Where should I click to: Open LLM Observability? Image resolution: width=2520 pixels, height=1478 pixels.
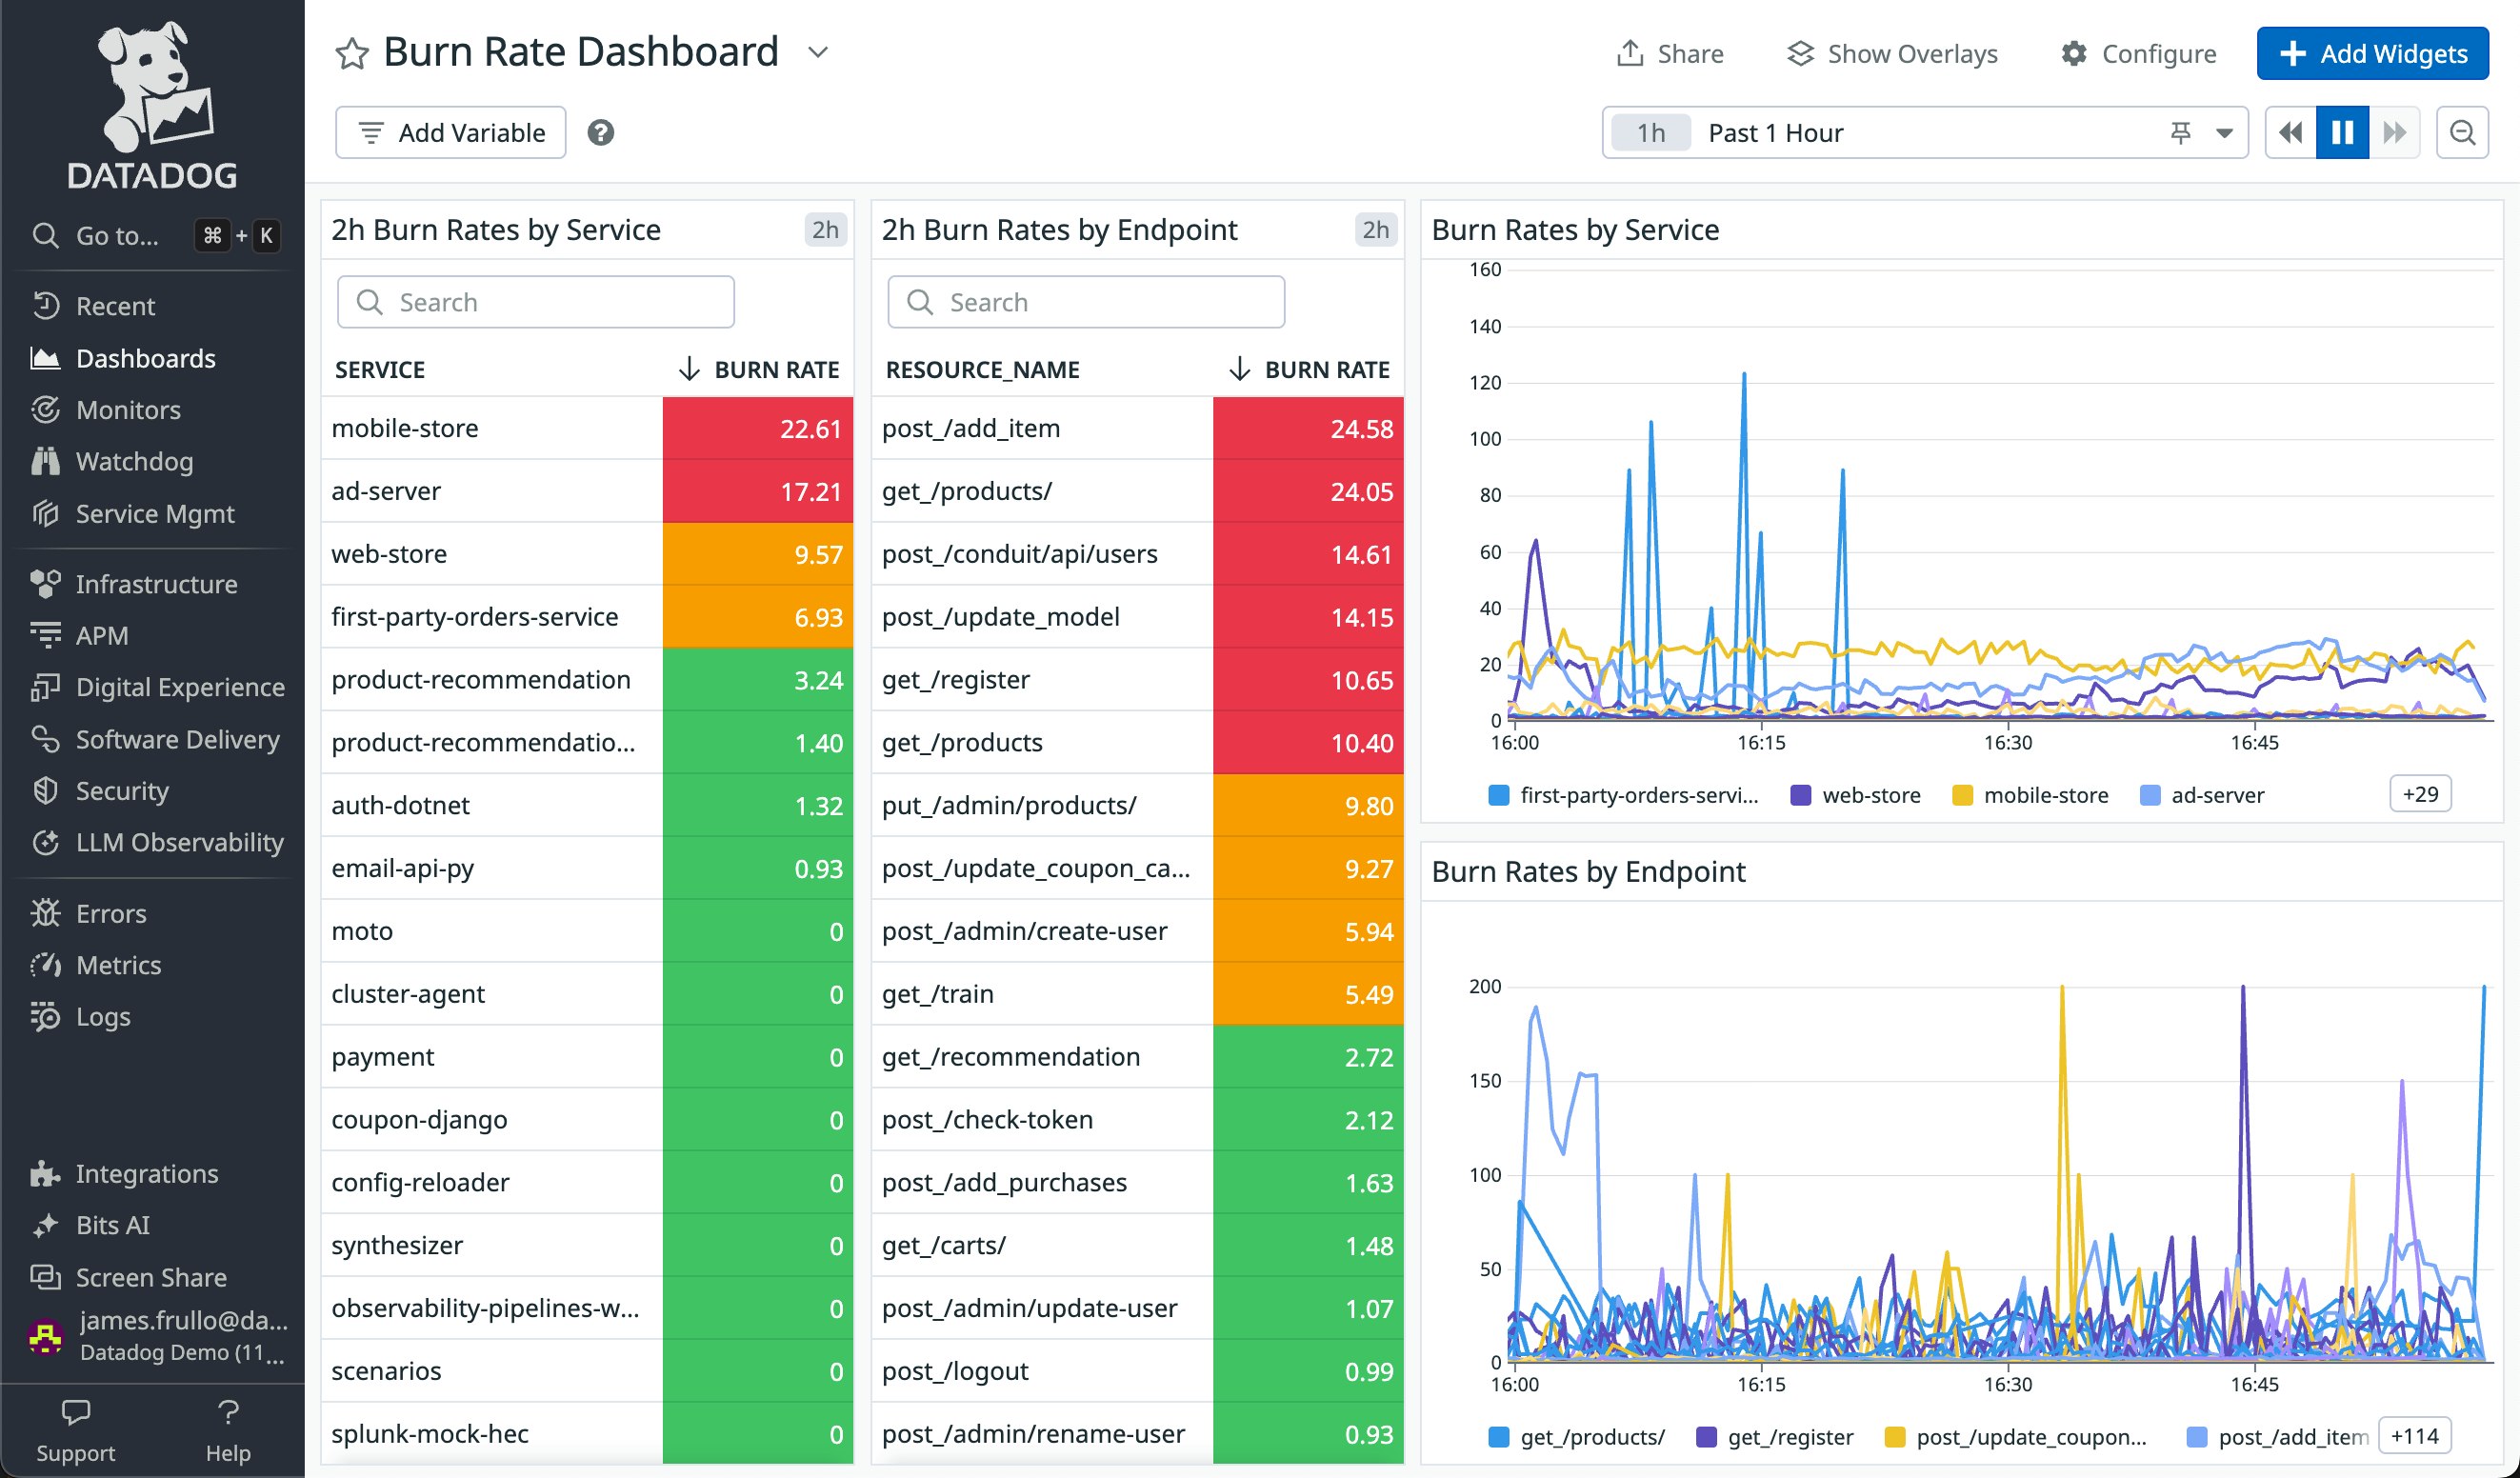180,842
